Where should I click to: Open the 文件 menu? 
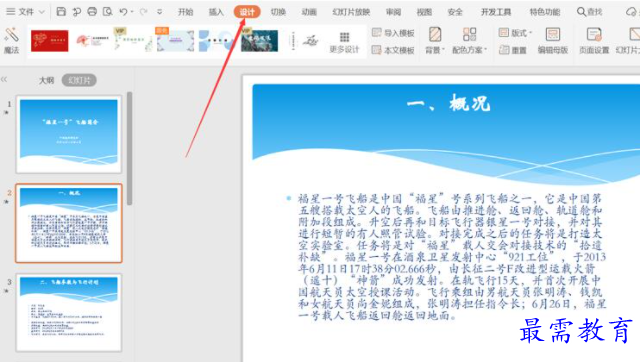[x=25, y=12]
